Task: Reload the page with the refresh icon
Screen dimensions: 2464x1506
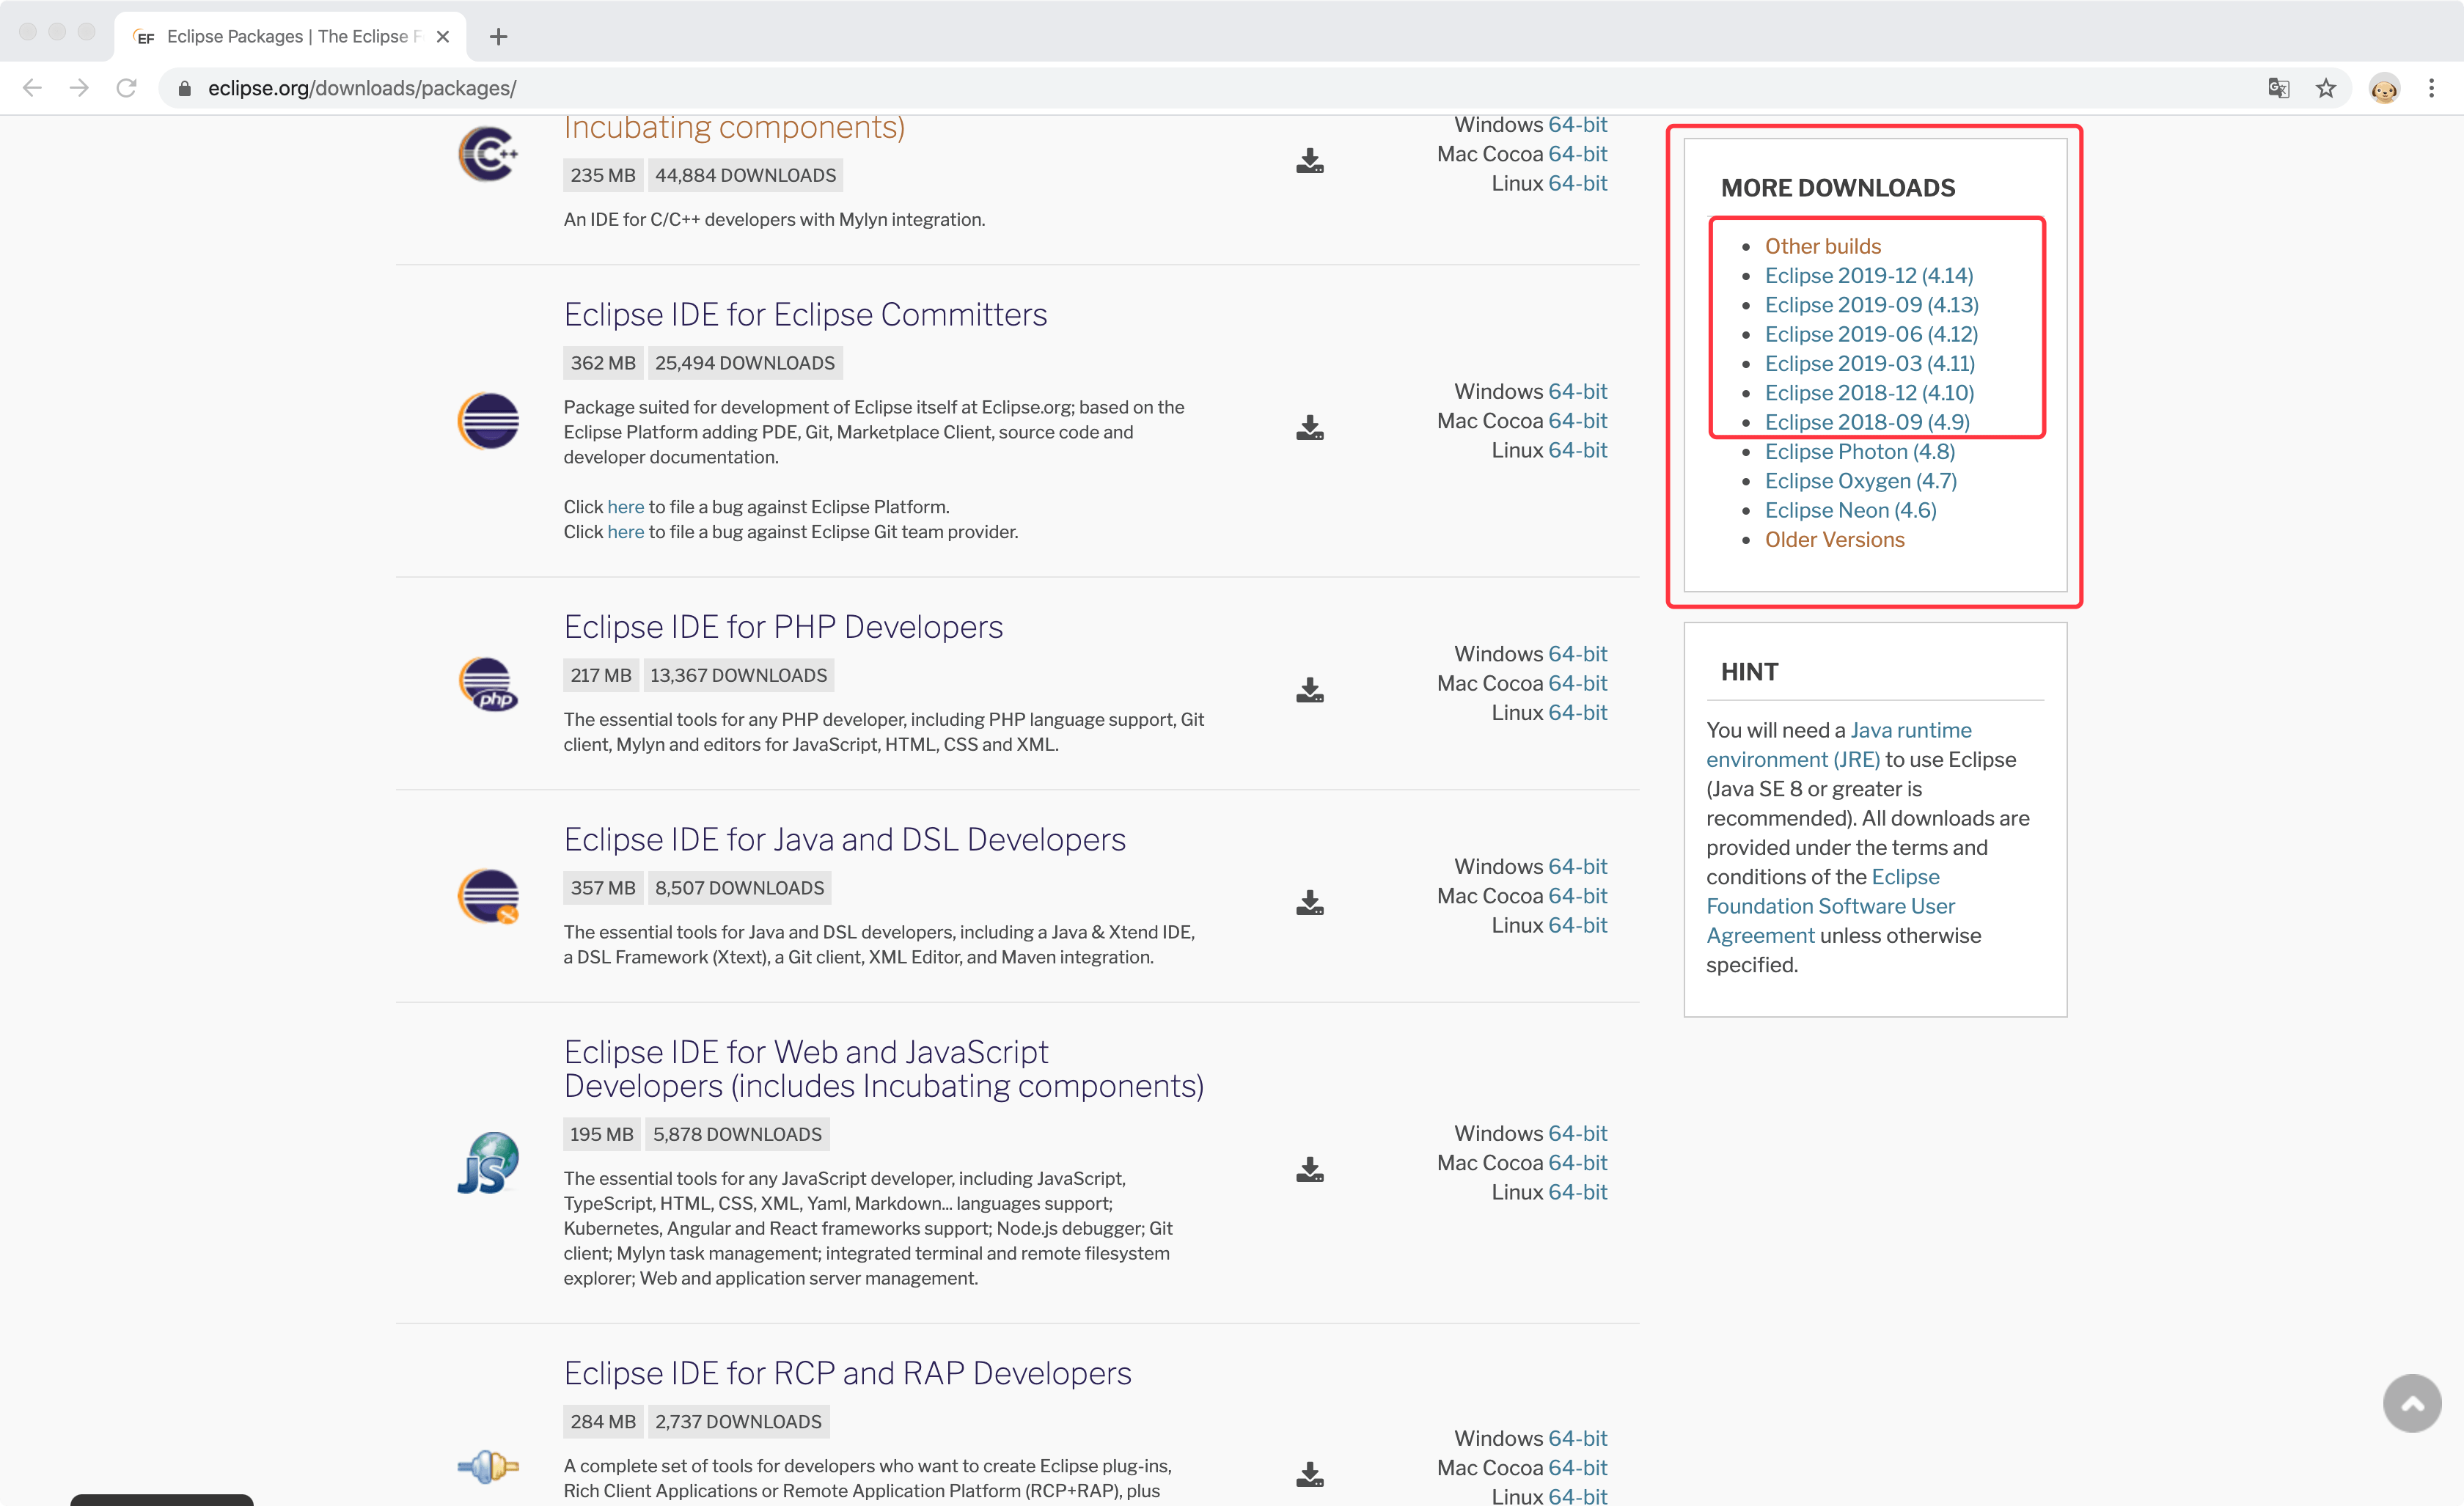Action: pyautogui.click(x=126, y=88)
